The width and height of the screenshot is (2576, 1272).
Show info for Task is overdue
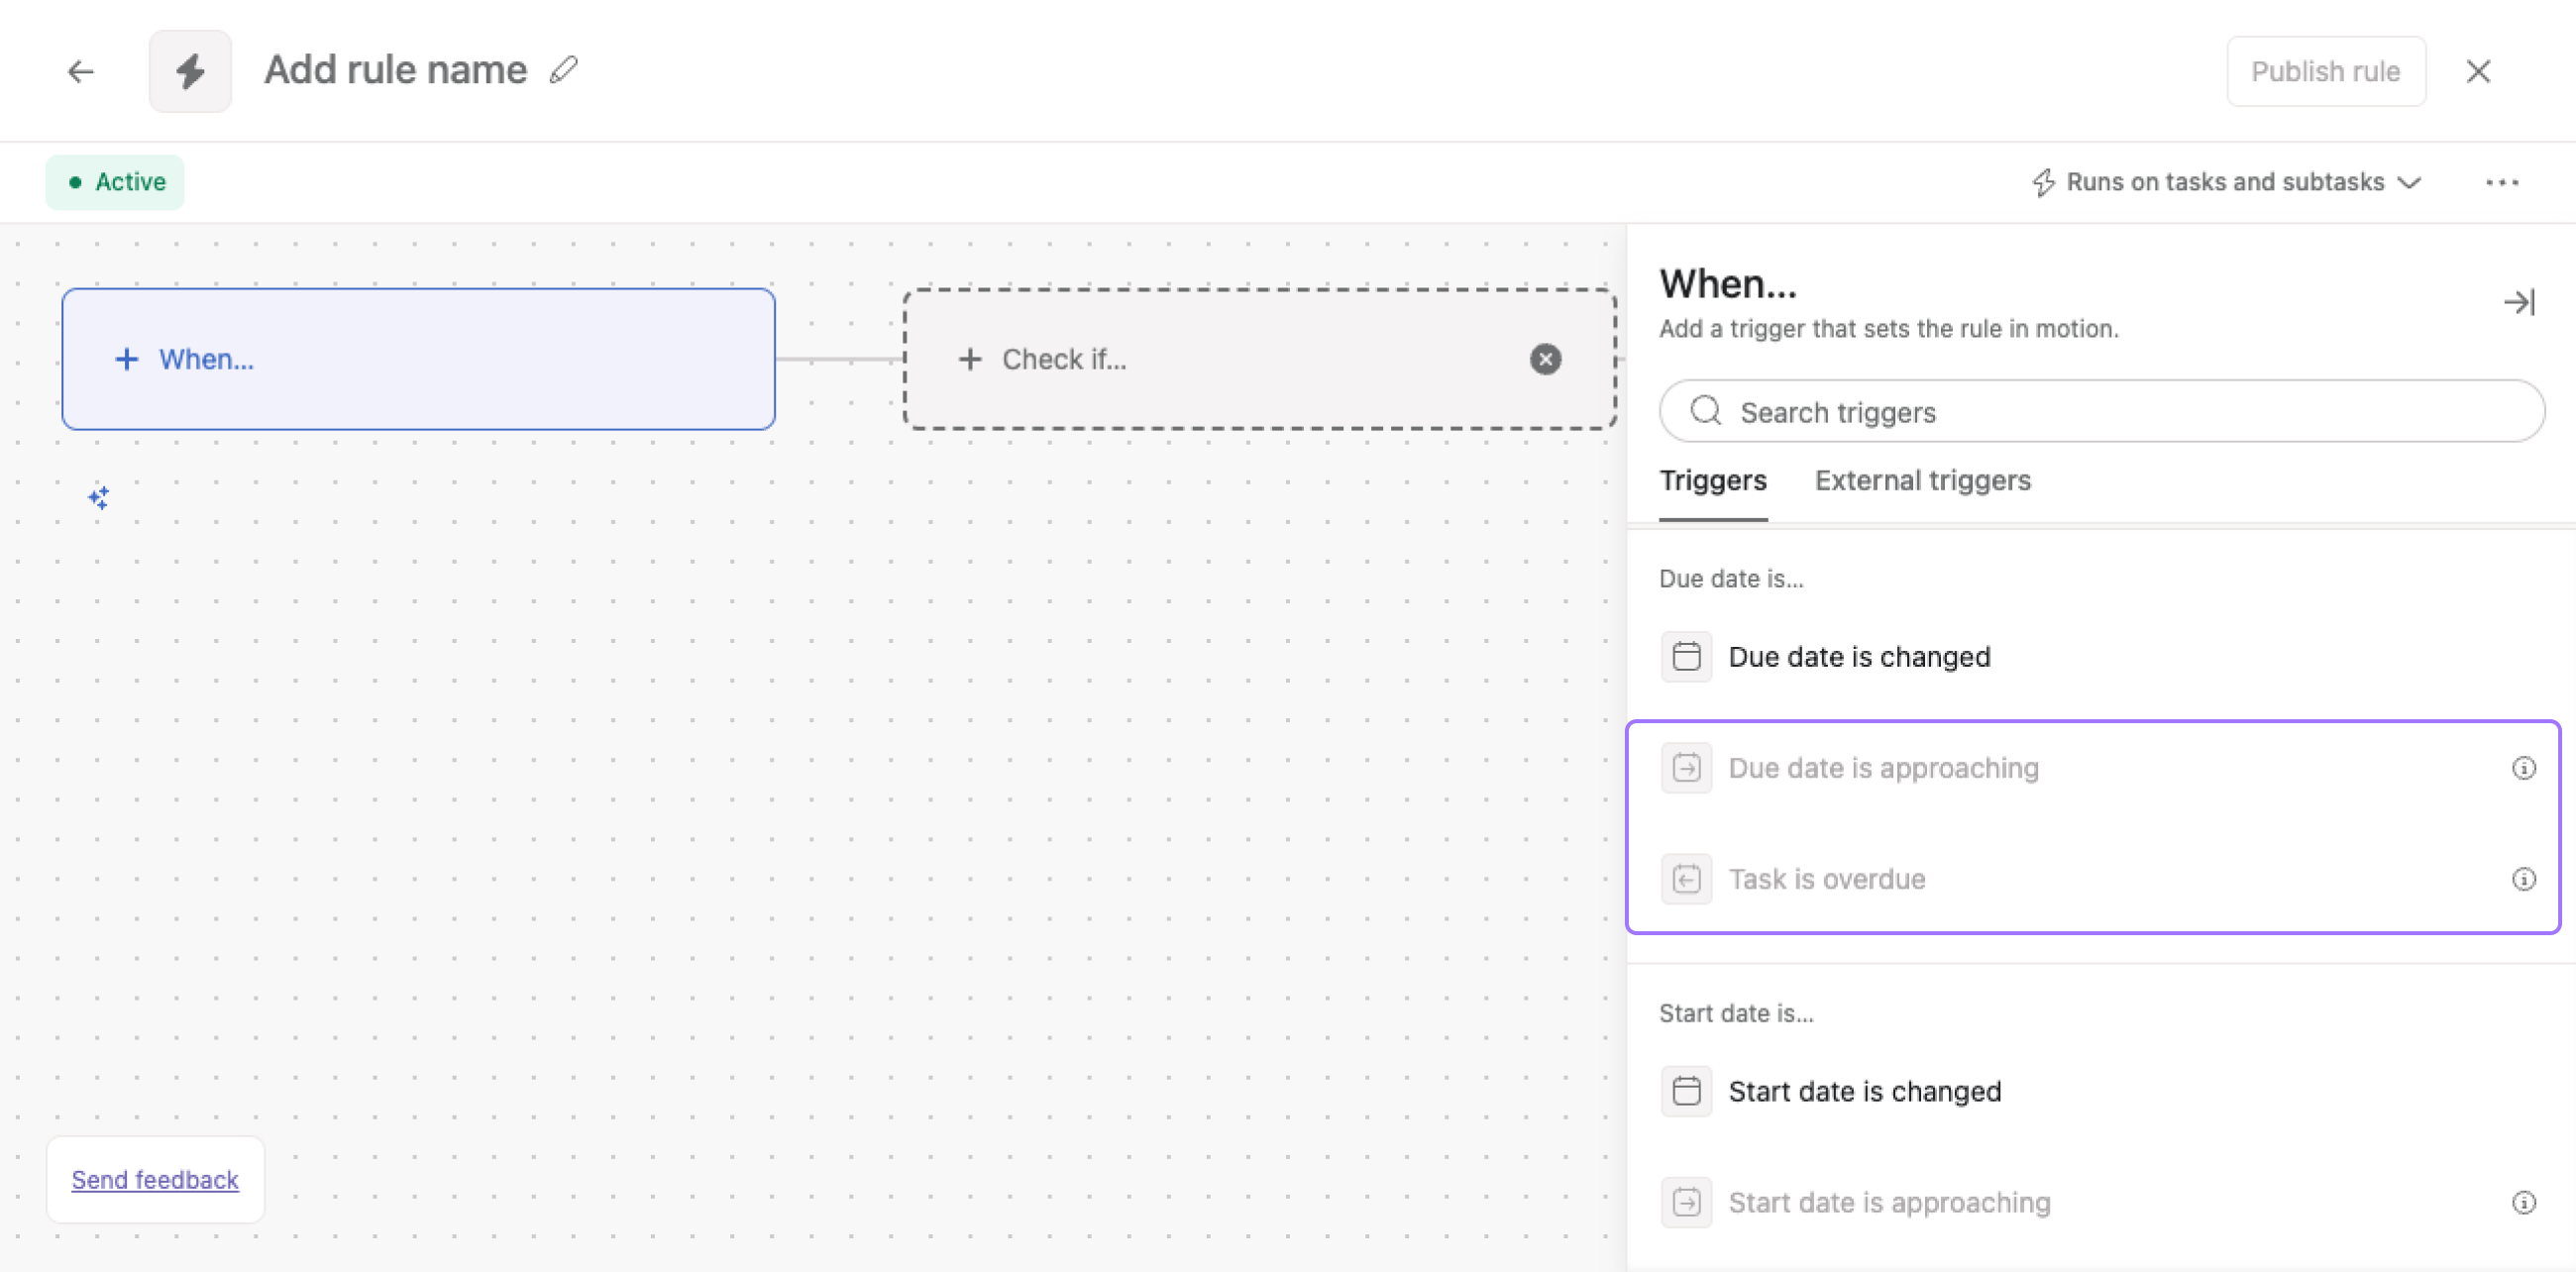point(2523,879)
